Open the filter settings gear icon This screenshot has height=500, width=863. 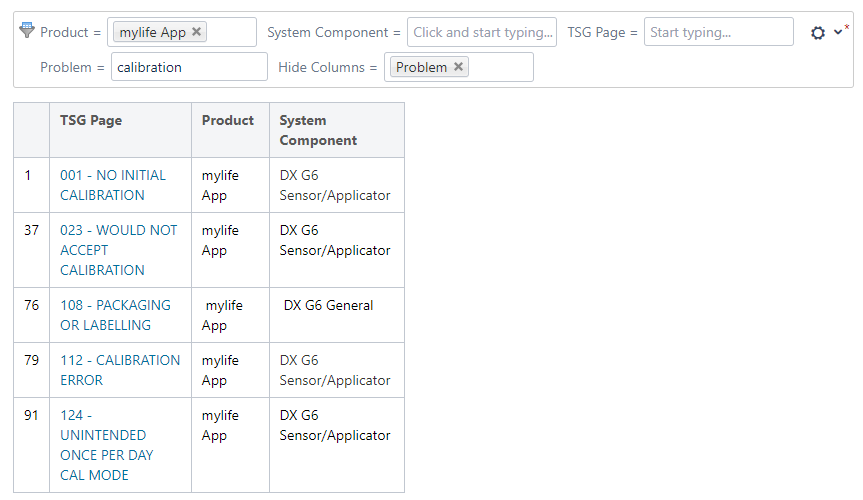tap(818, 33)
